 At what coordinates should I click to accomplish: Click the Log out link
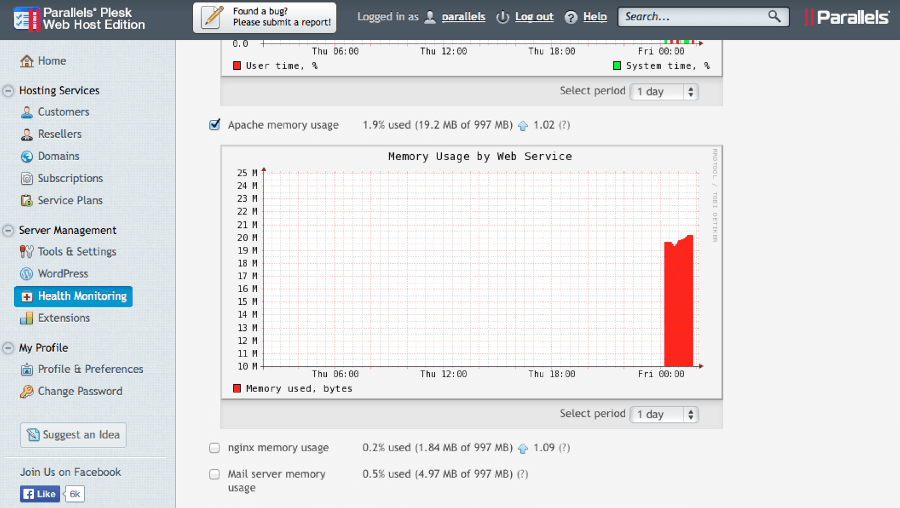click(534, 17)
